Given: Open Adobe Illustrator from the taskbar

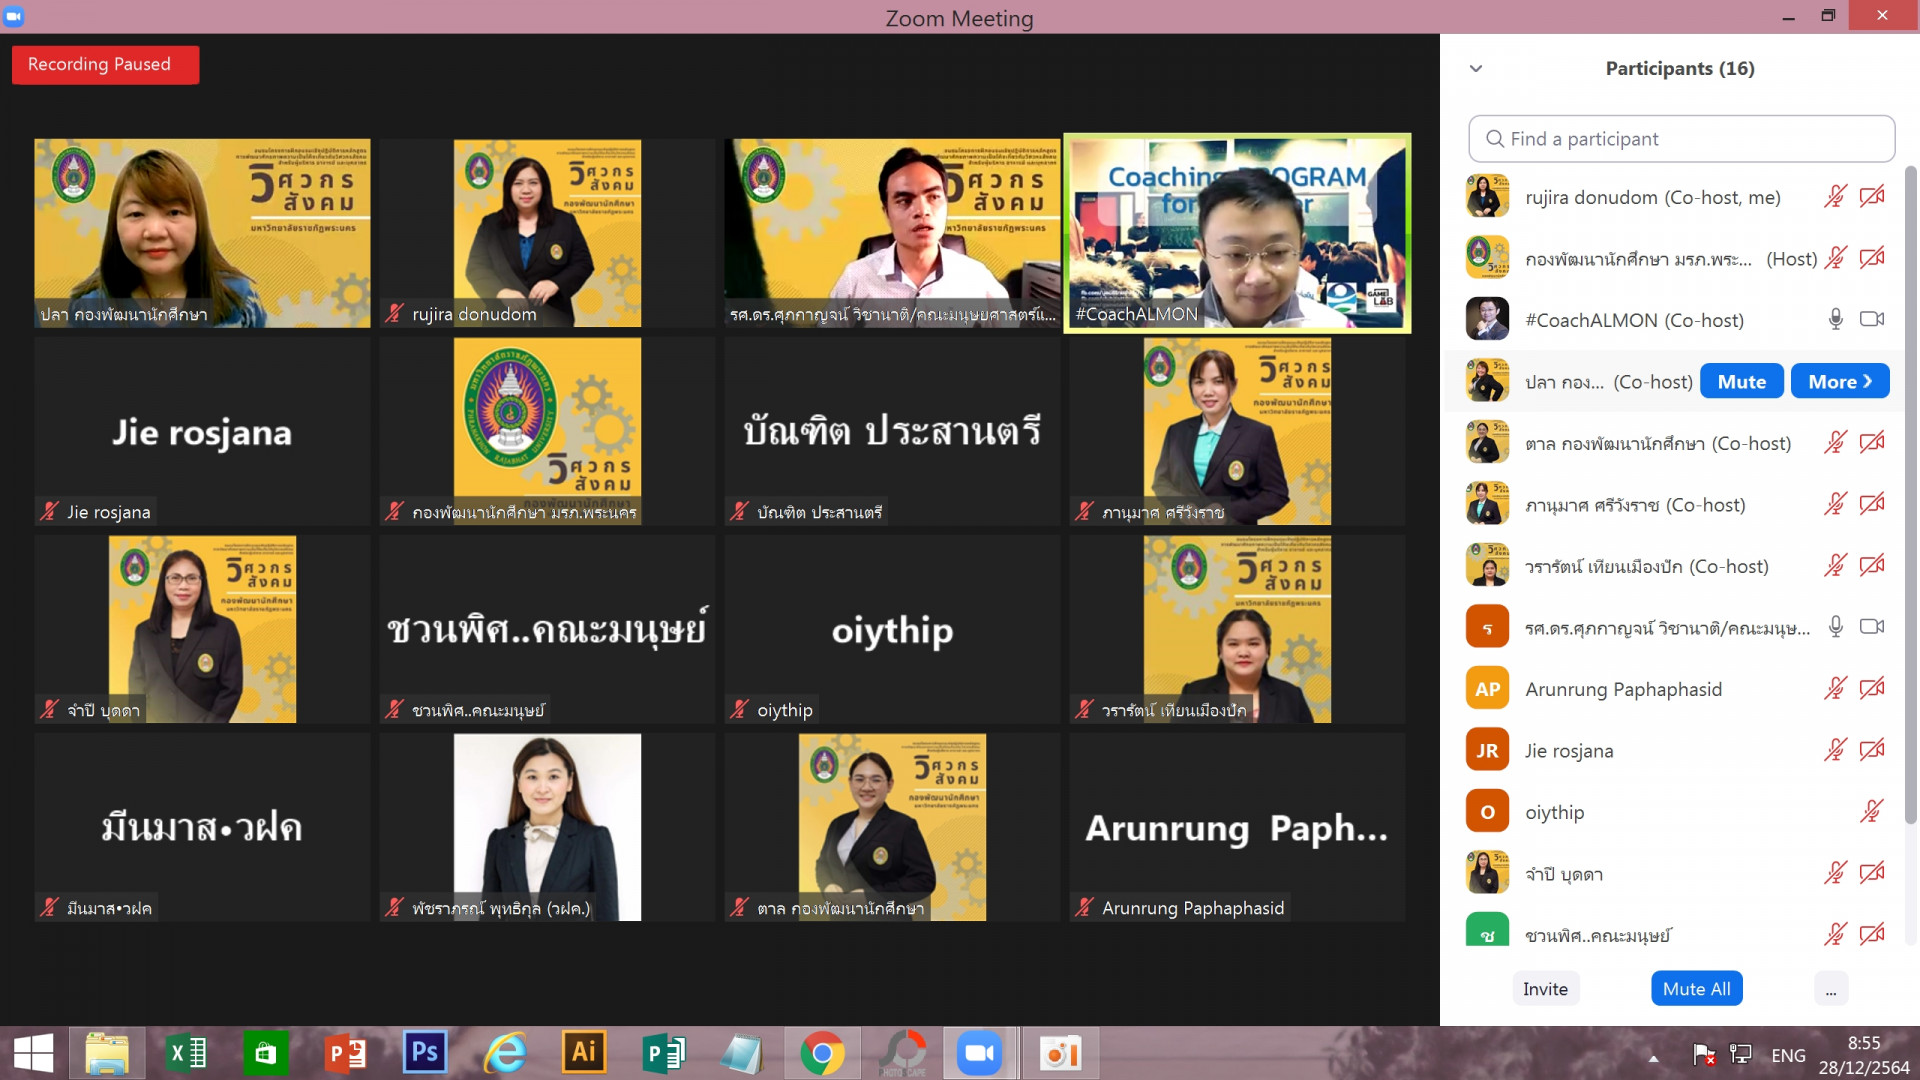Looking at the screenshot, I should click(584, 1053).
